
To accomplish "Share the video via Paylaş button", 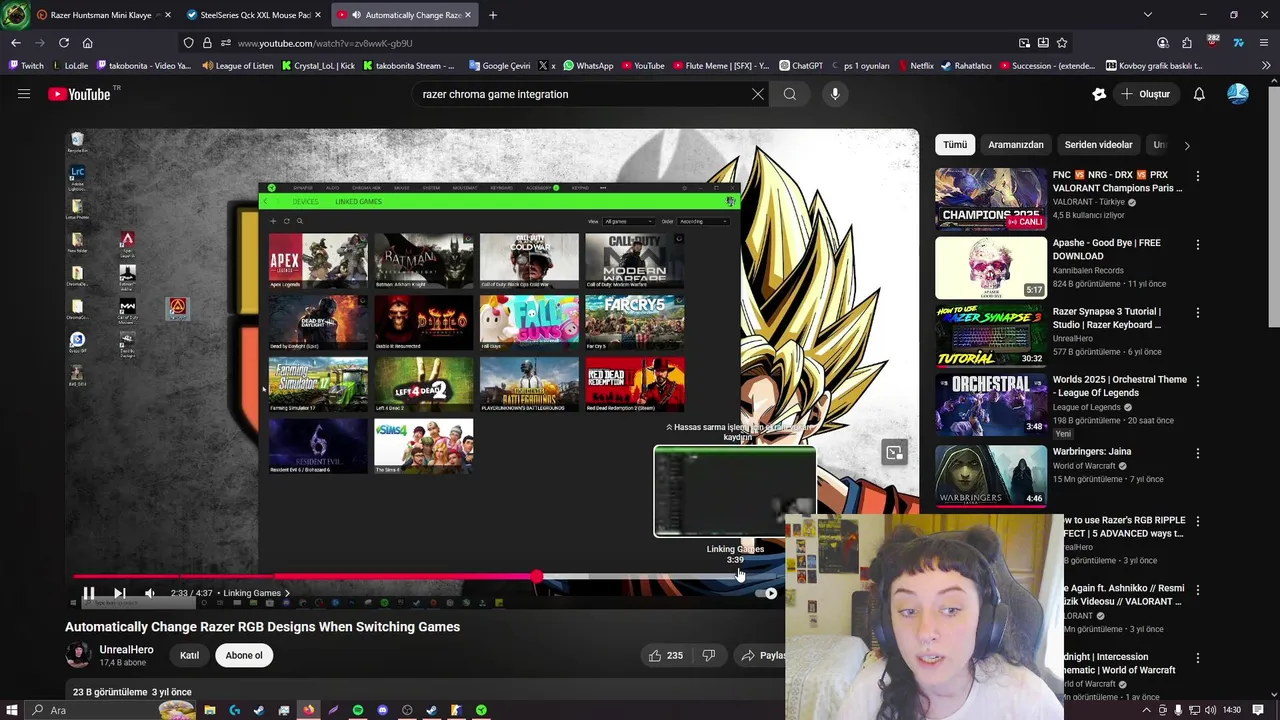I will point(763,655).
